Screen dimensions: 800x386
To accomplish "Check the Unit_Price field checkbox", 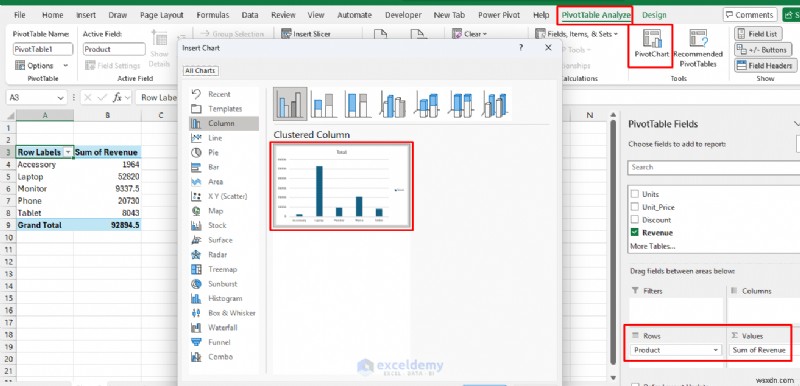I will tap(635, 207).
